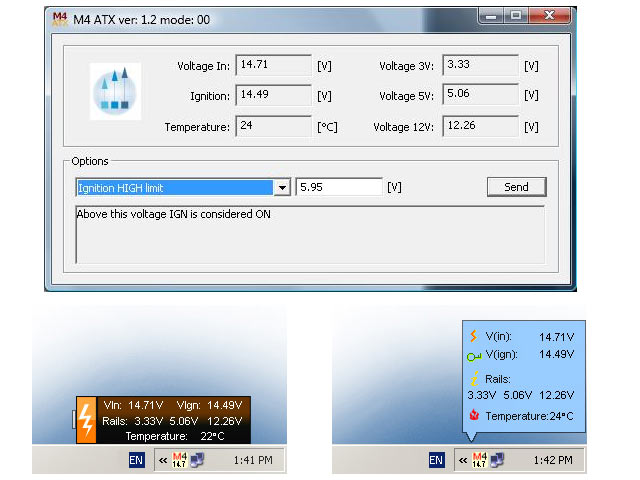Click the Temperature flame icon in blue tooltip
The height and width of the screenshot is (480, 640).
coord(474,415)
